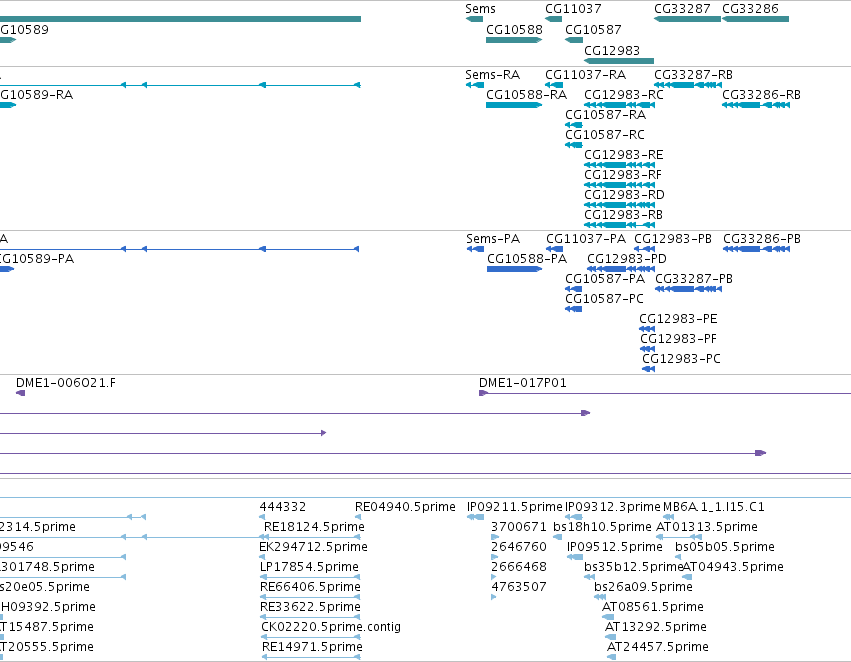
Task: Select the IP09211.5prime EST
Action: pos(515,507)
